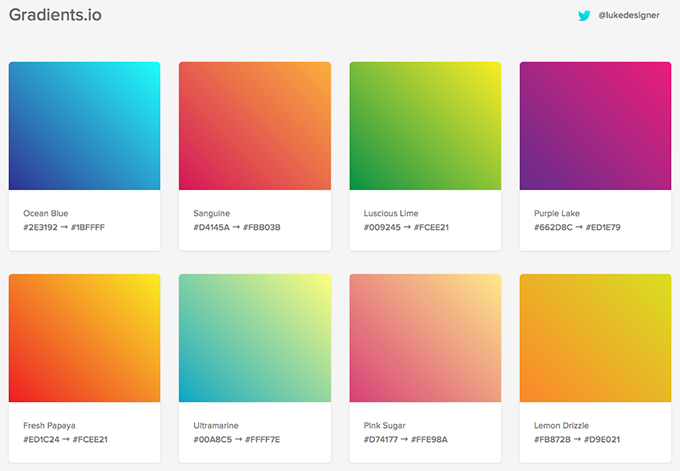
Task: Click hex codes #009245 → #FCEE21
Action: (406, 227)
